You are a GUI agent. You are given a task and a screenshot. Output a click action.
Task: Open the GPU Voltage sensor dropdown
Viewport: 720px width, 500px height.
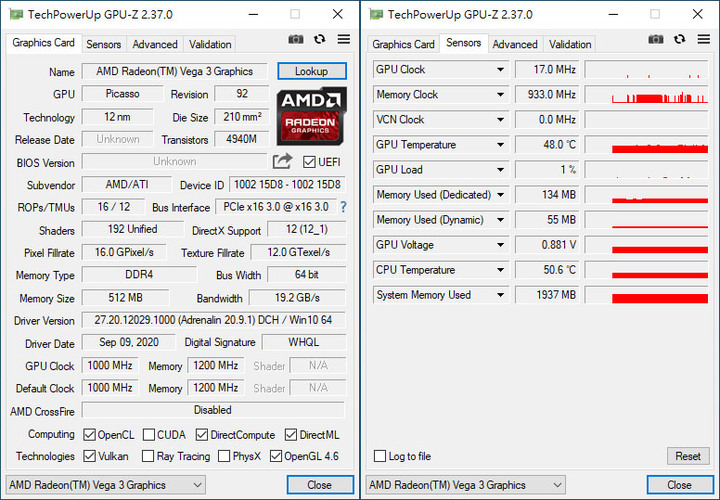point(501,245)
